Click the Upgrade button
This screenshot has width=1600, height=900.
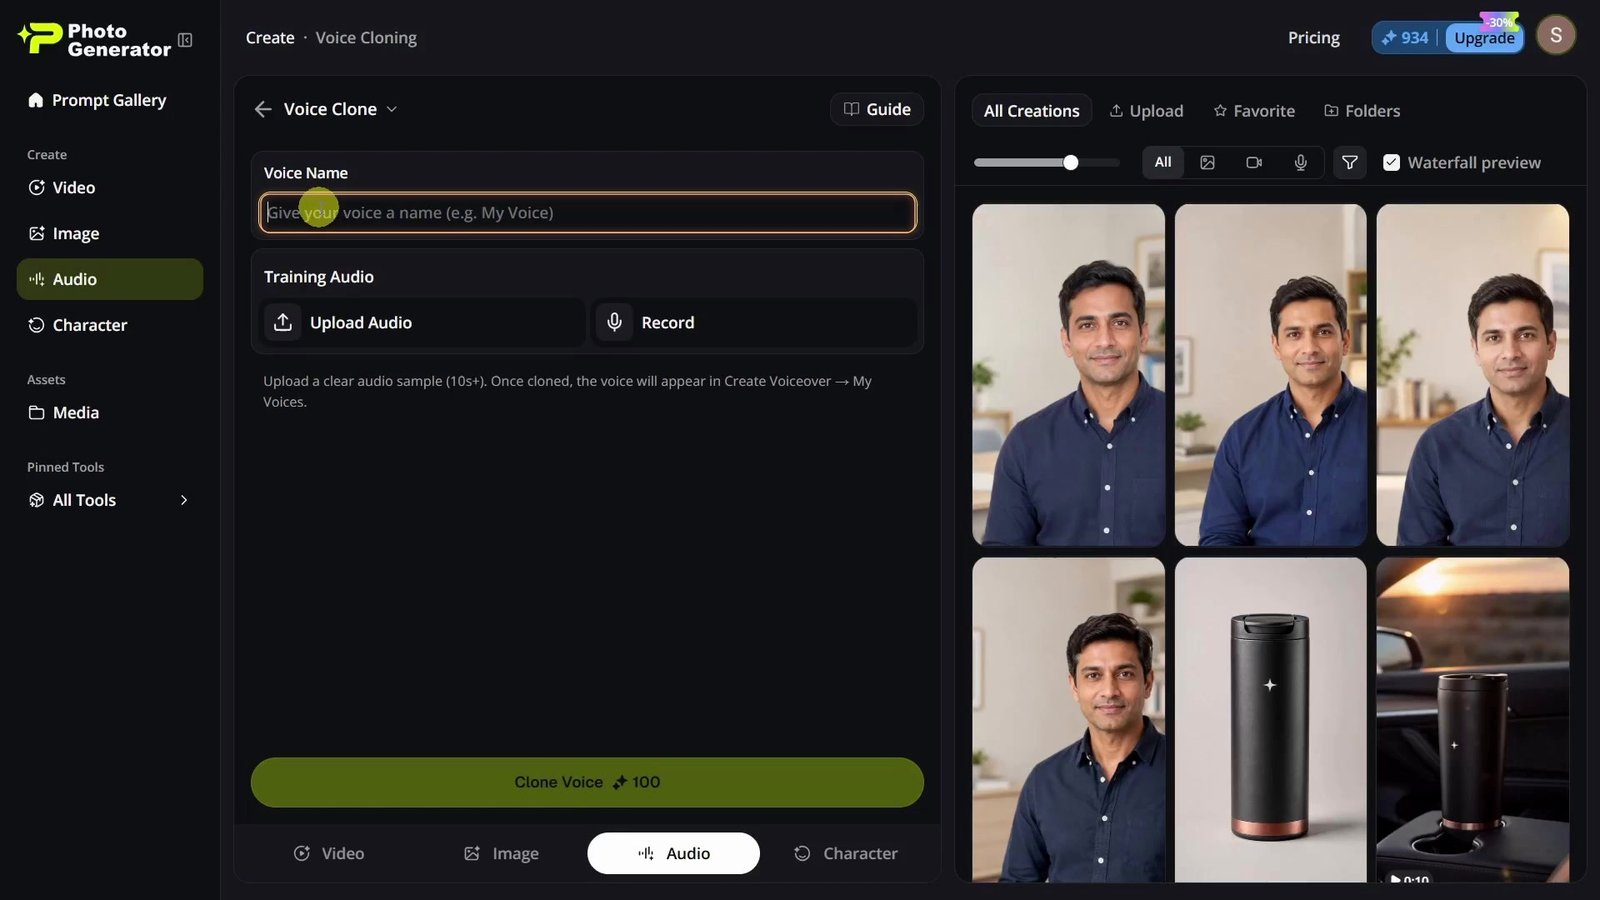pyautogui.click(x=1484, y=38)
